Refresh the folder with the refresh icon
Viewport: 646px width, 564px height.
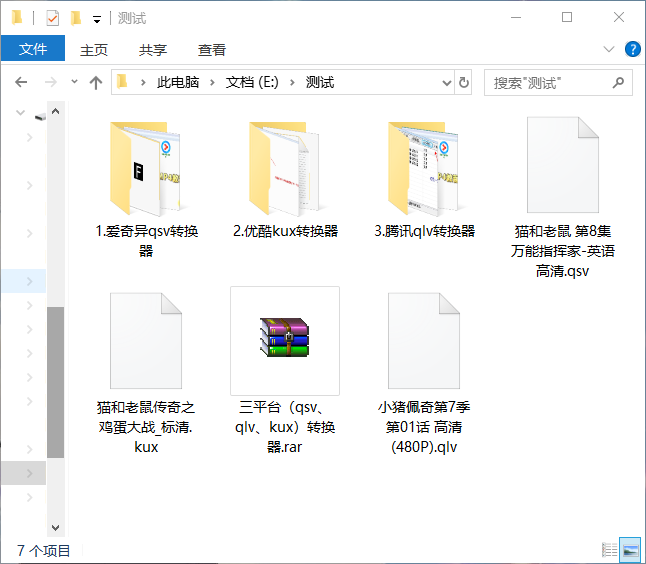coord(464,82)
